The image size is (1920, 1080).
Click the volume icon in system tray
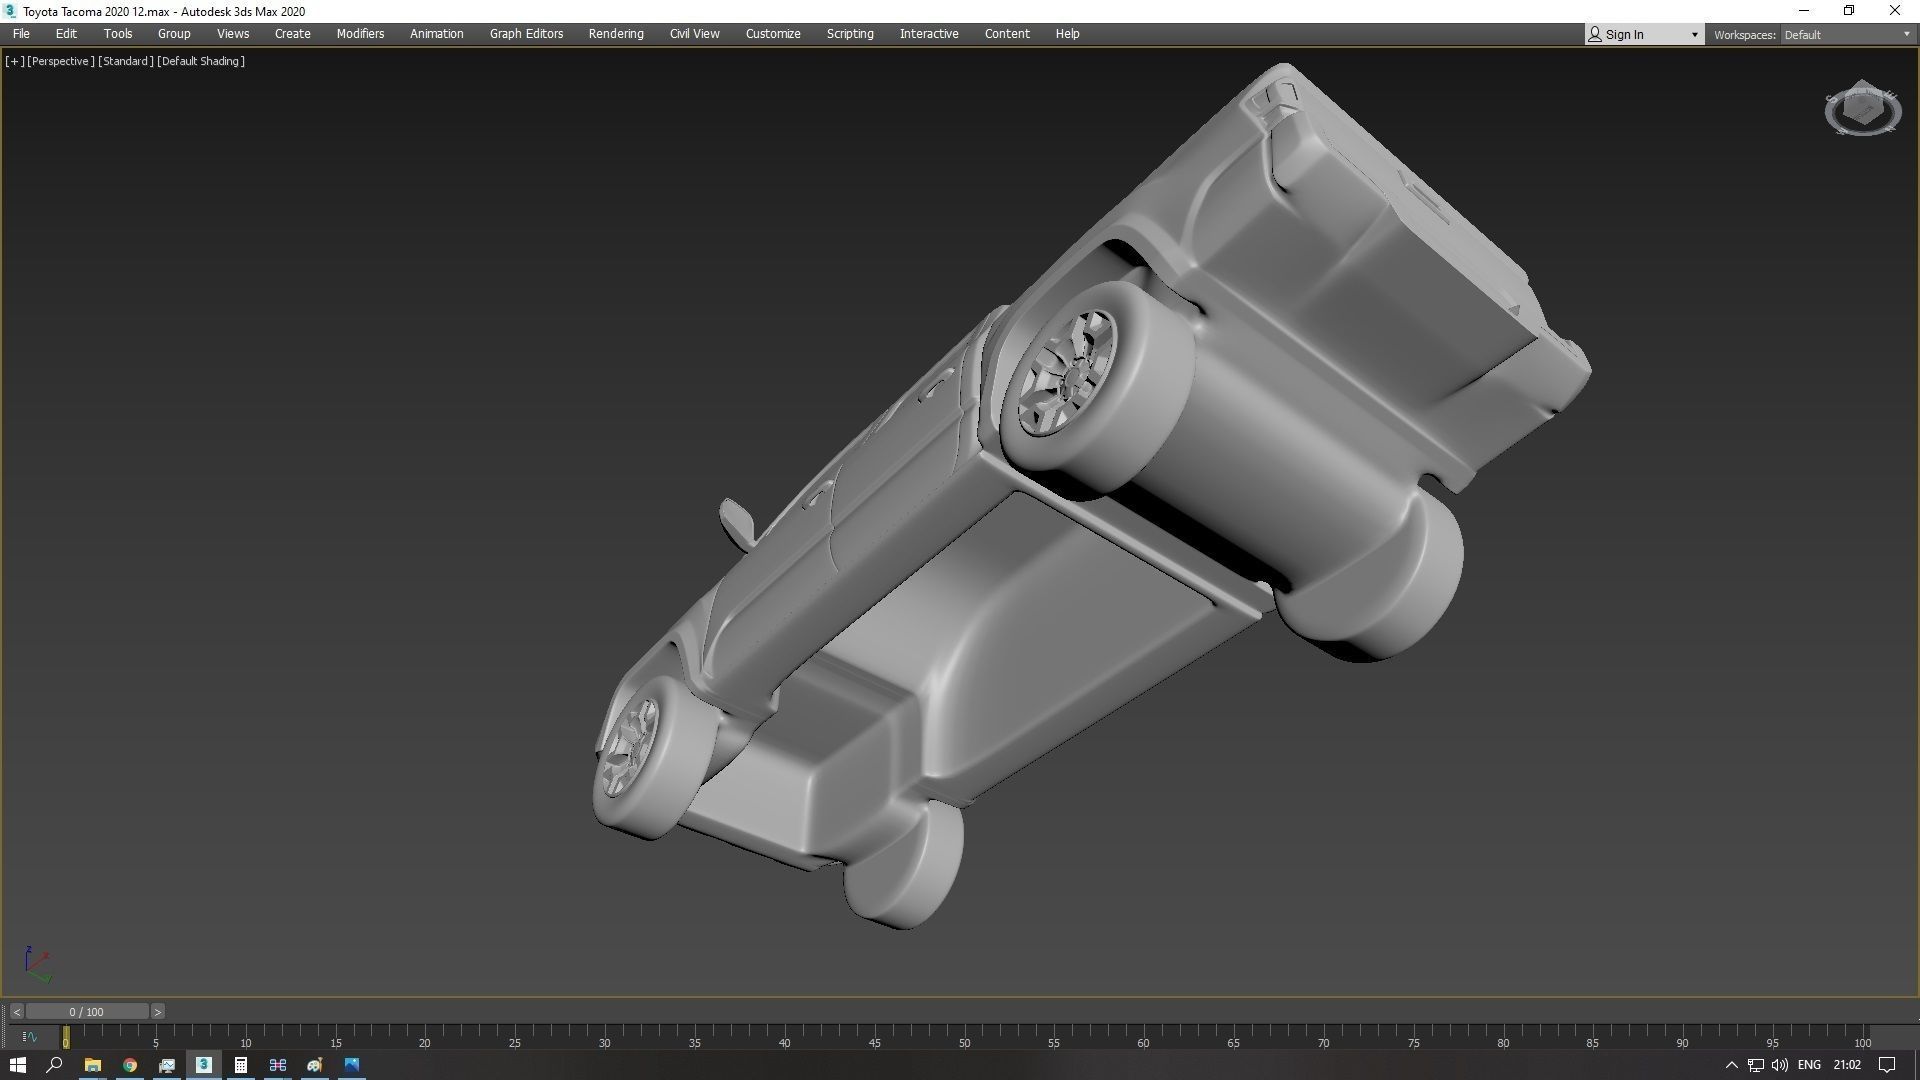click(x=1779, y=1065)
